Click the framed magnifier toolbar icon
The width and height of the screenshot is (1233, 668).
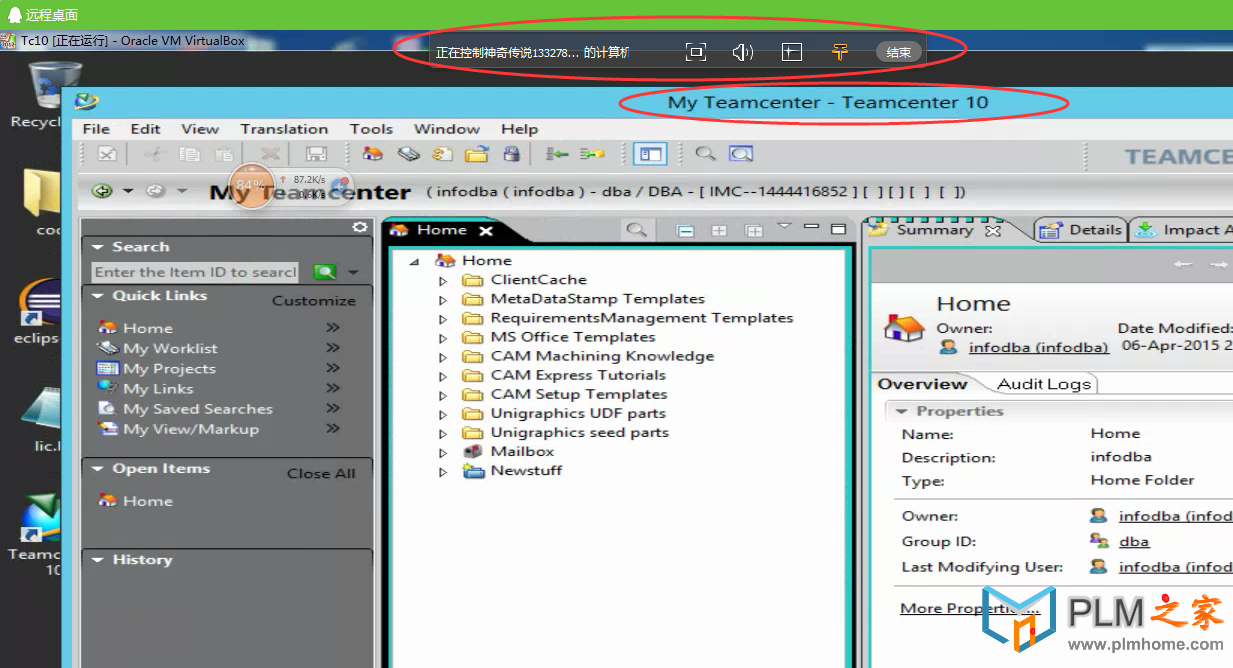(x=741, y=154)
